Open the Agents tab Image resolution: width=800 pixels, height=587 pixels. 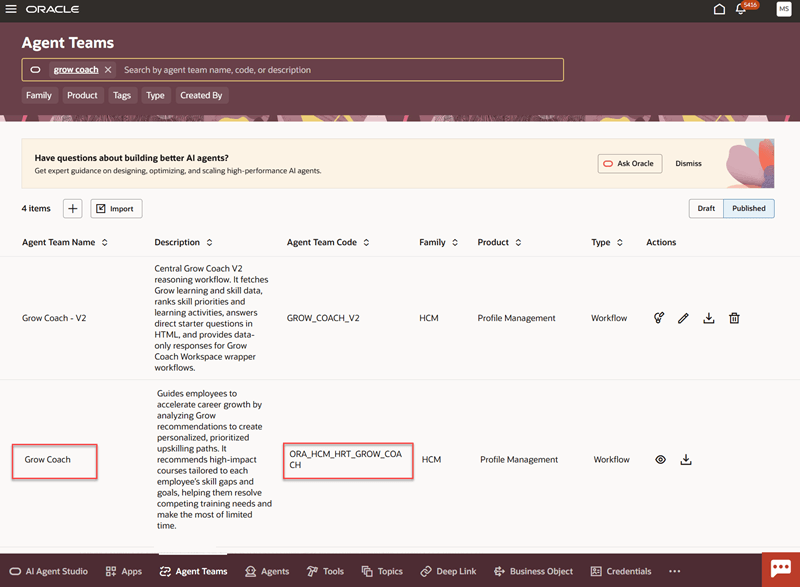coord(267,571)
